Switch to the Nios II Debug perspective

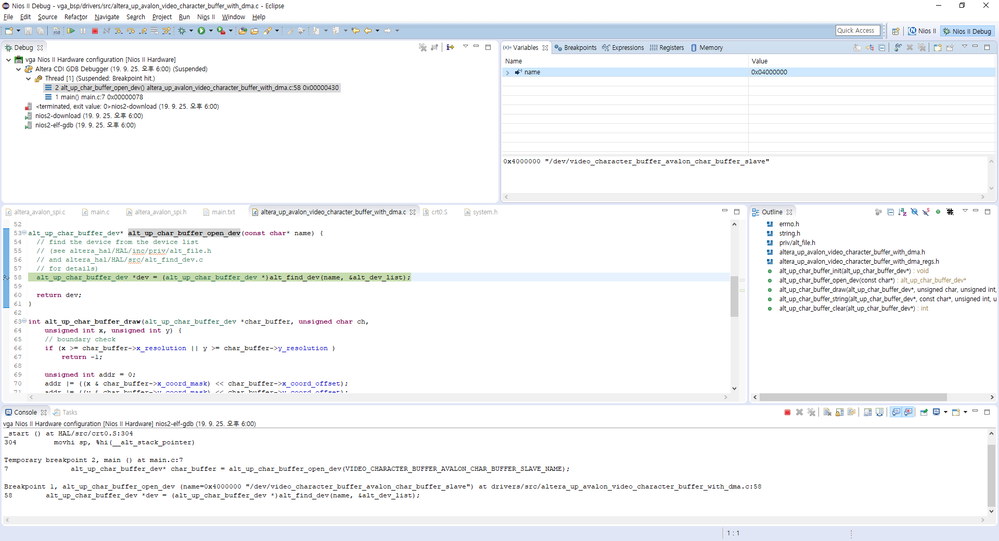(966, 31)
